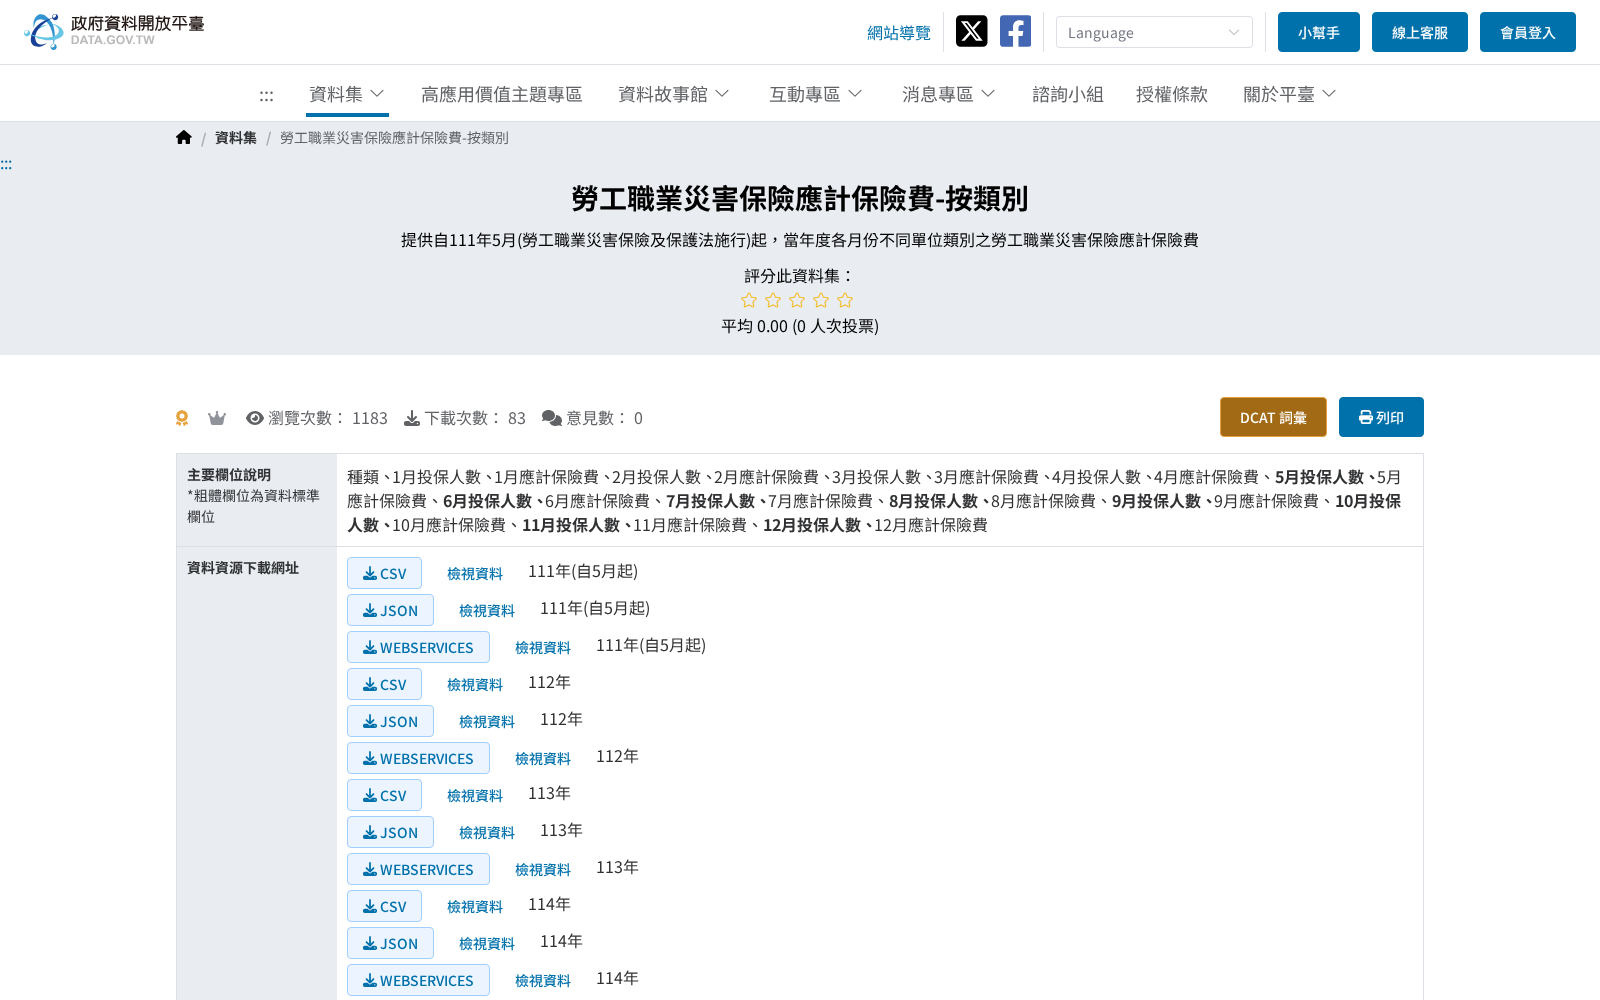Click 檢視資料 next to CSV 113年
The width and height of the screenshot is (1600, 1000).
pos(475,795)
